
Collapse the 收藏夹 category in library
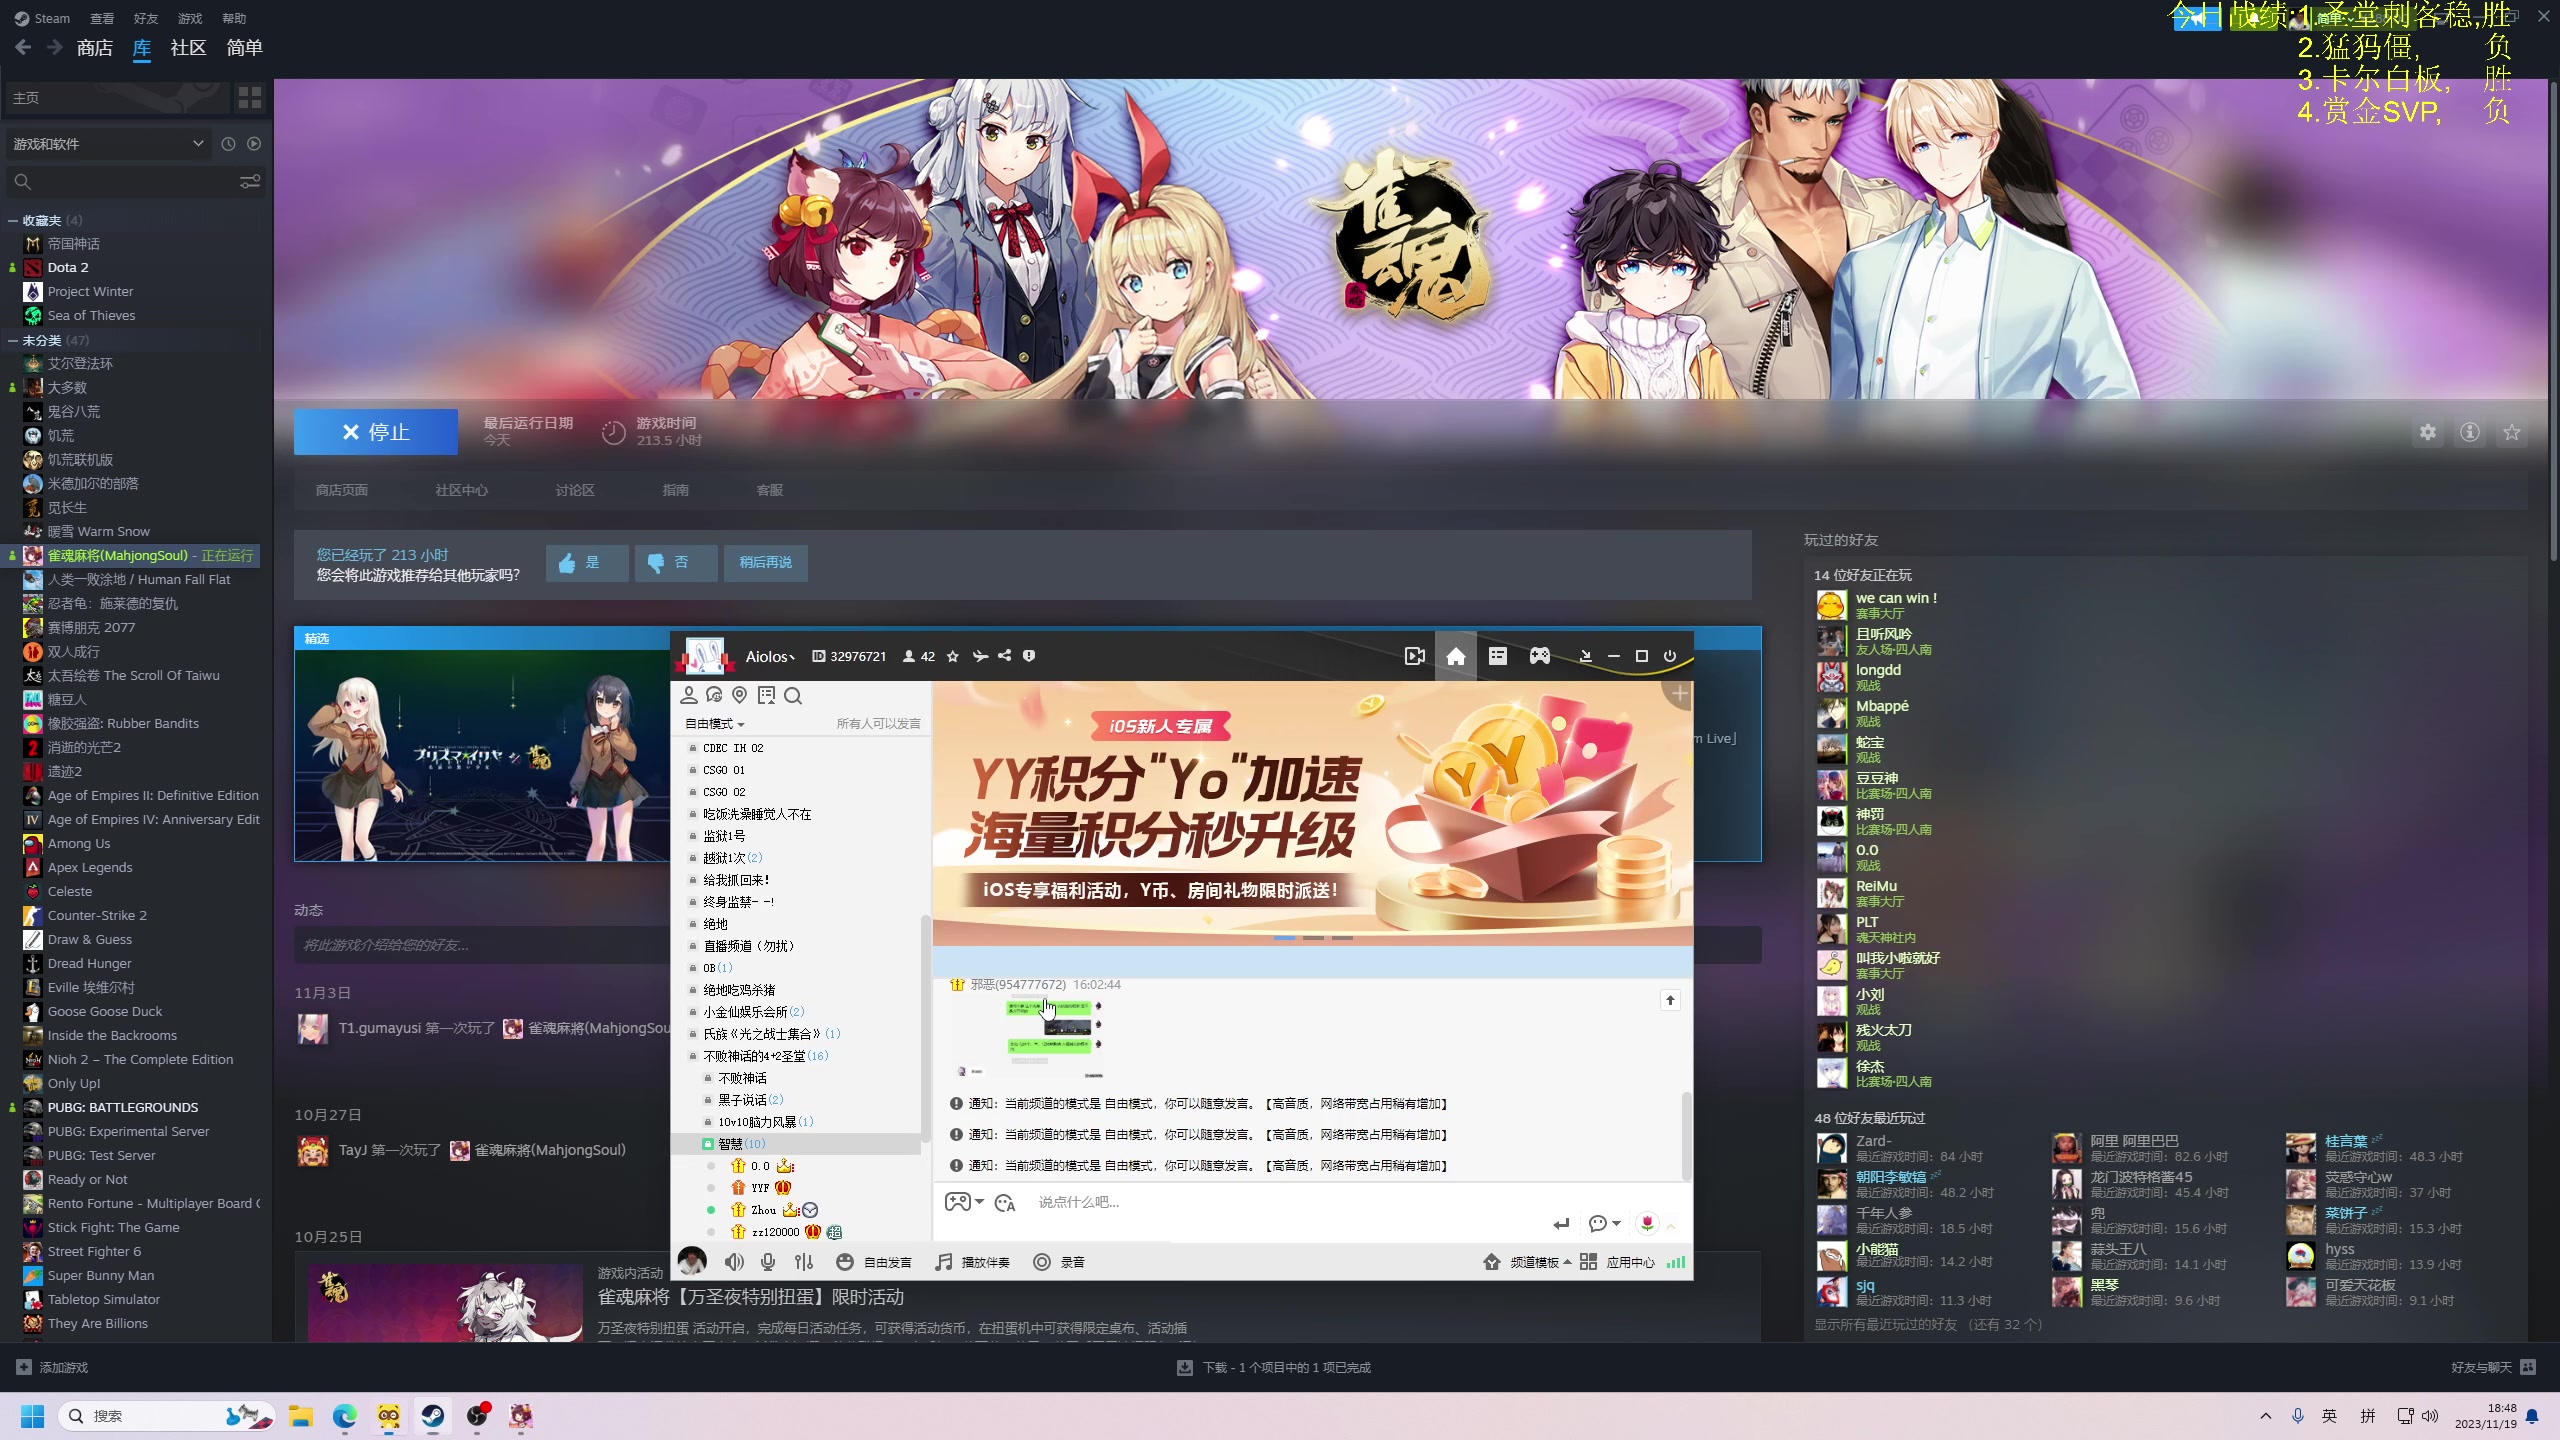click(13, 220)
